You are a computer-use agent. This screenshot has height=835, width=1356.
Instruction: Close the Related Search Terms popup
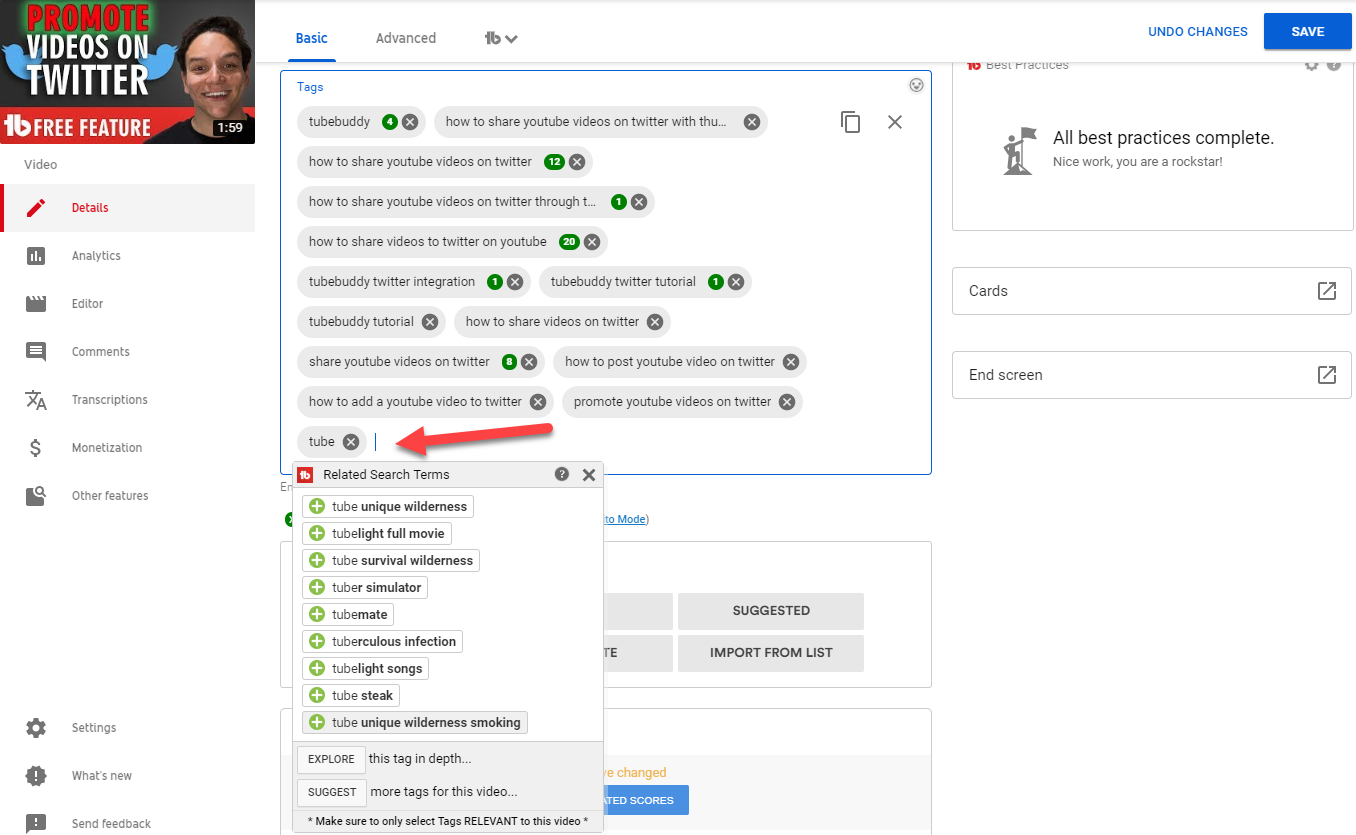coord(589,475)
